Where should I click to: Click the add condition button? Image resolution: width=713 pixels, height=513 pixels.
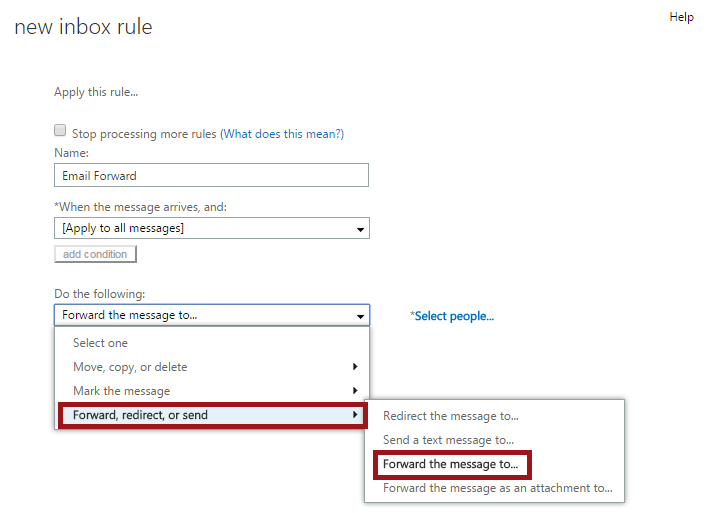(x=95, y=254)
